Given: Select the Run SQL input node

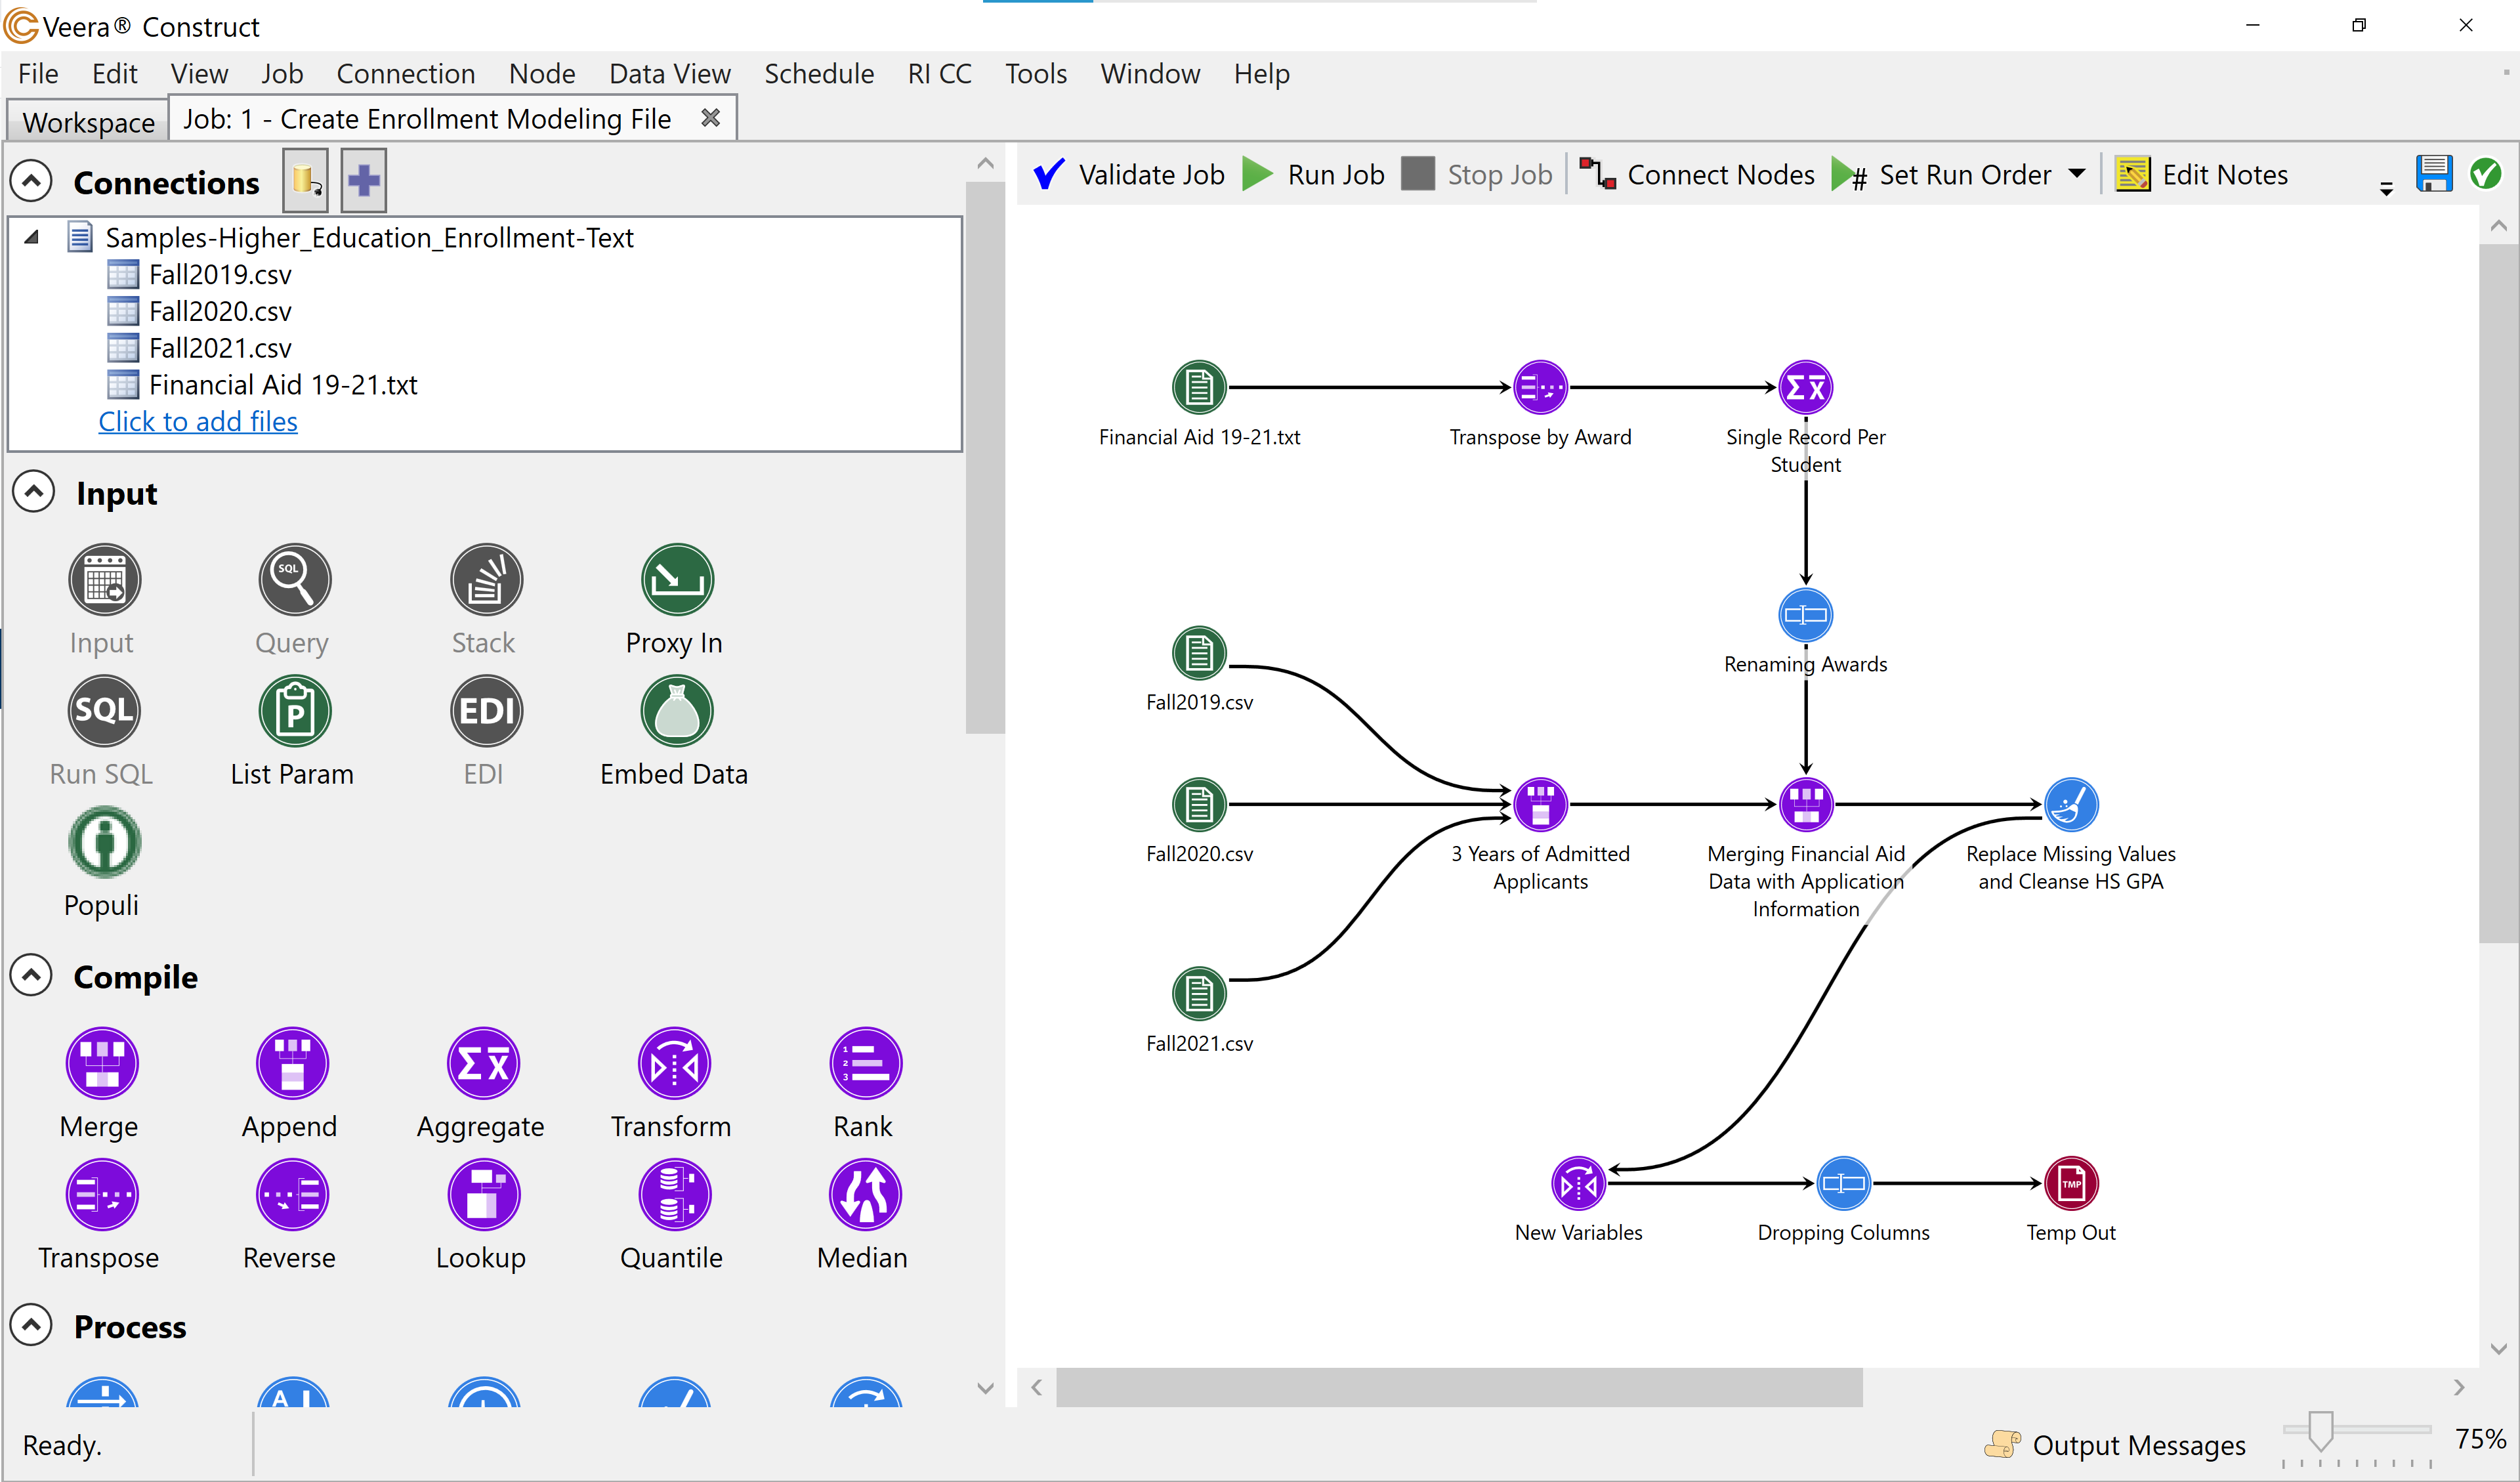Looking at the screenshot, I should 103,711.
